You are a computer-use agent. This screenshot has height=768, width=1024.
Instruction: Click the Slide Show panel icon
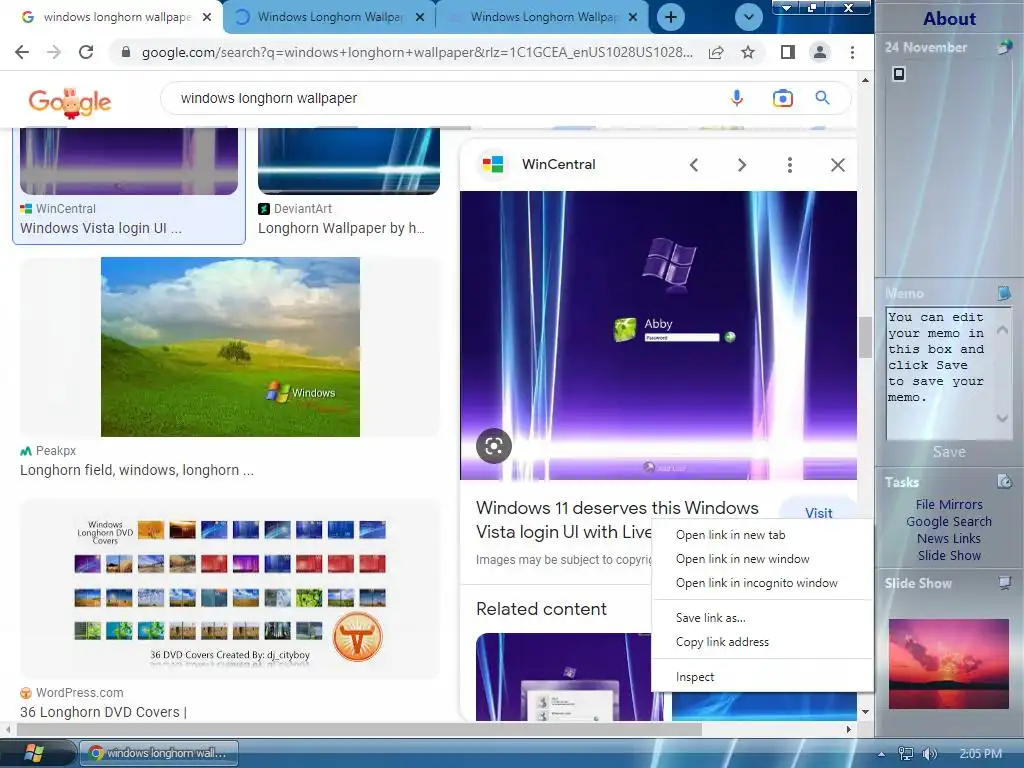coord(1004,583)
